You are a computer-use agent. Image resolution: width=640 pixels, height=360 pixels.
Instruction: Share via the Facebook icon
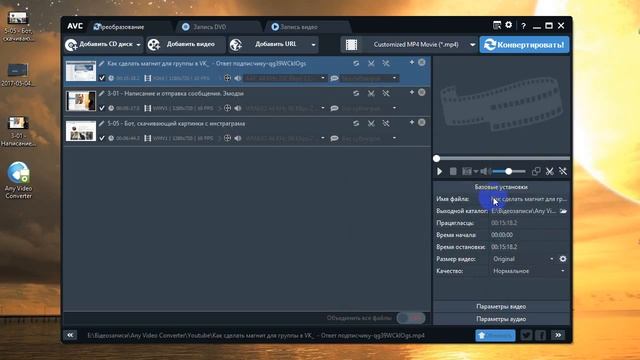click(x=540, y=336)
